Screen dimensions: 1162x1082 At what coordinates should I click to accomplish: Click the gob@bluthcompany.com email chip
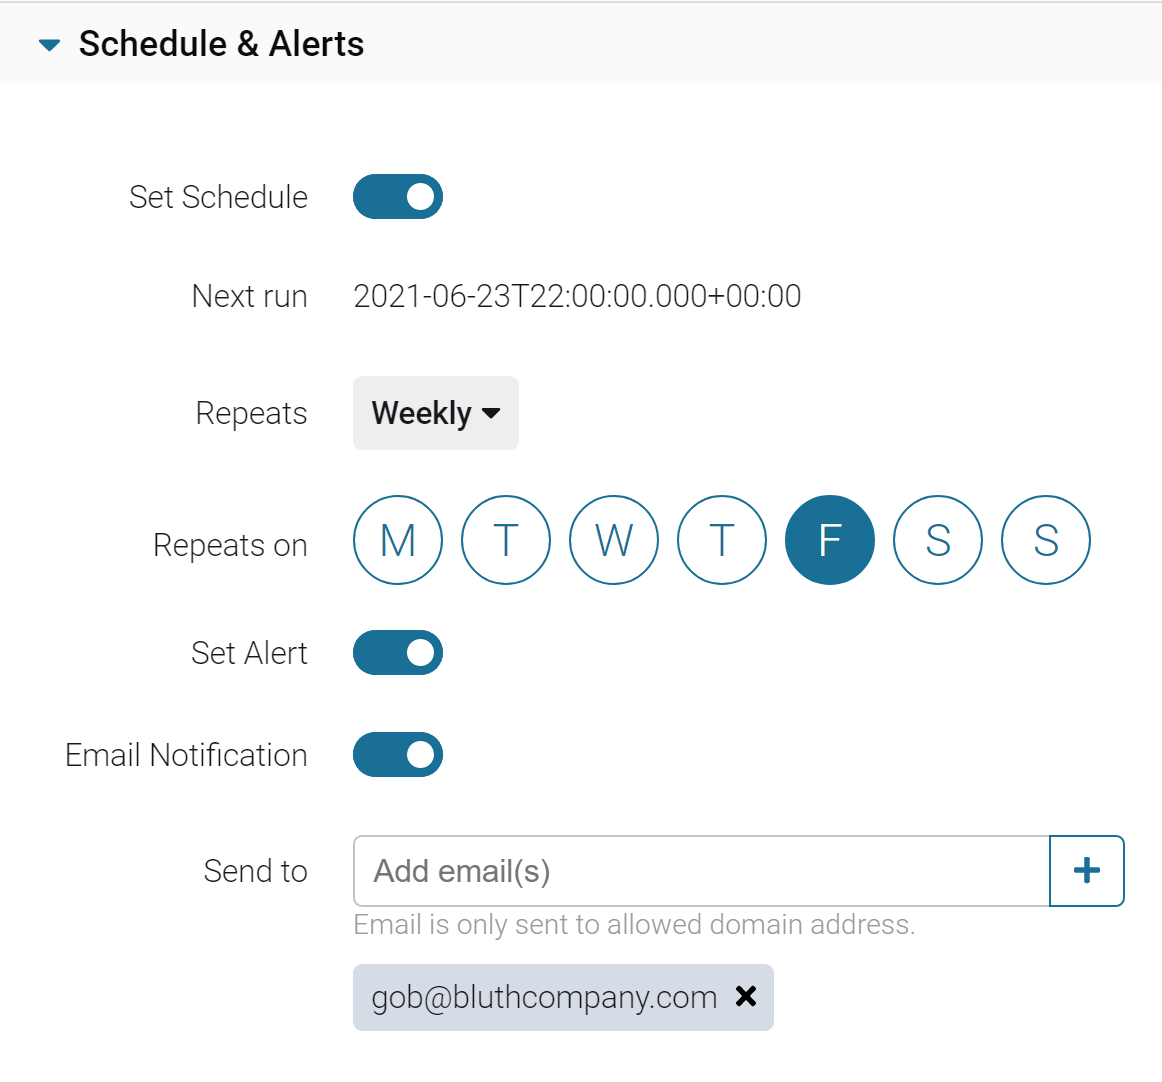544,997
